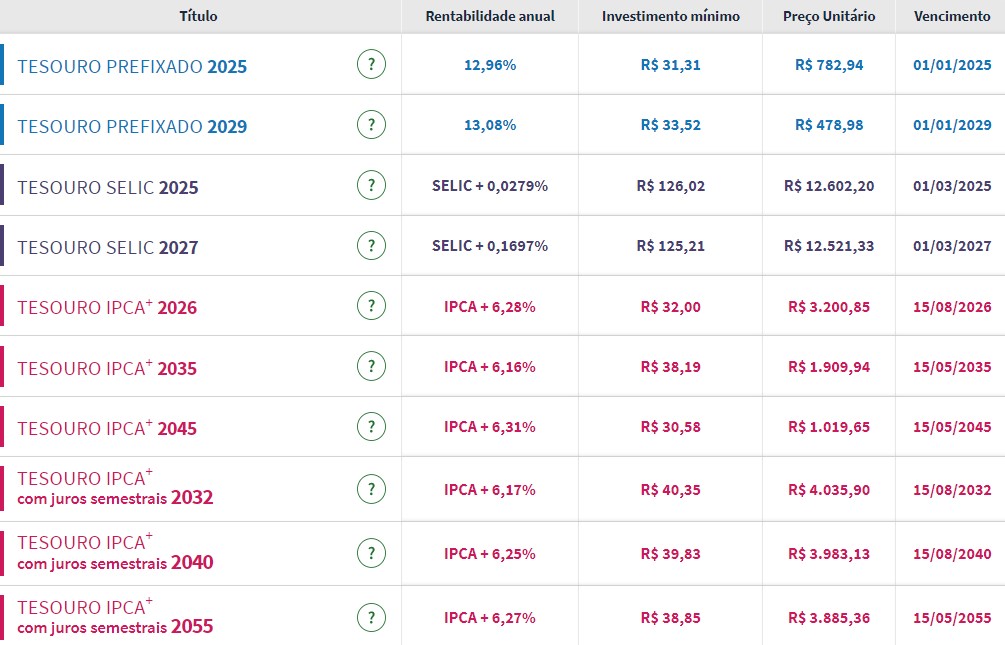The height and width of the screenshot is (645, 1005).
Task: Click the R$ 3.885,36 unit price
Action: pos(829,618)
